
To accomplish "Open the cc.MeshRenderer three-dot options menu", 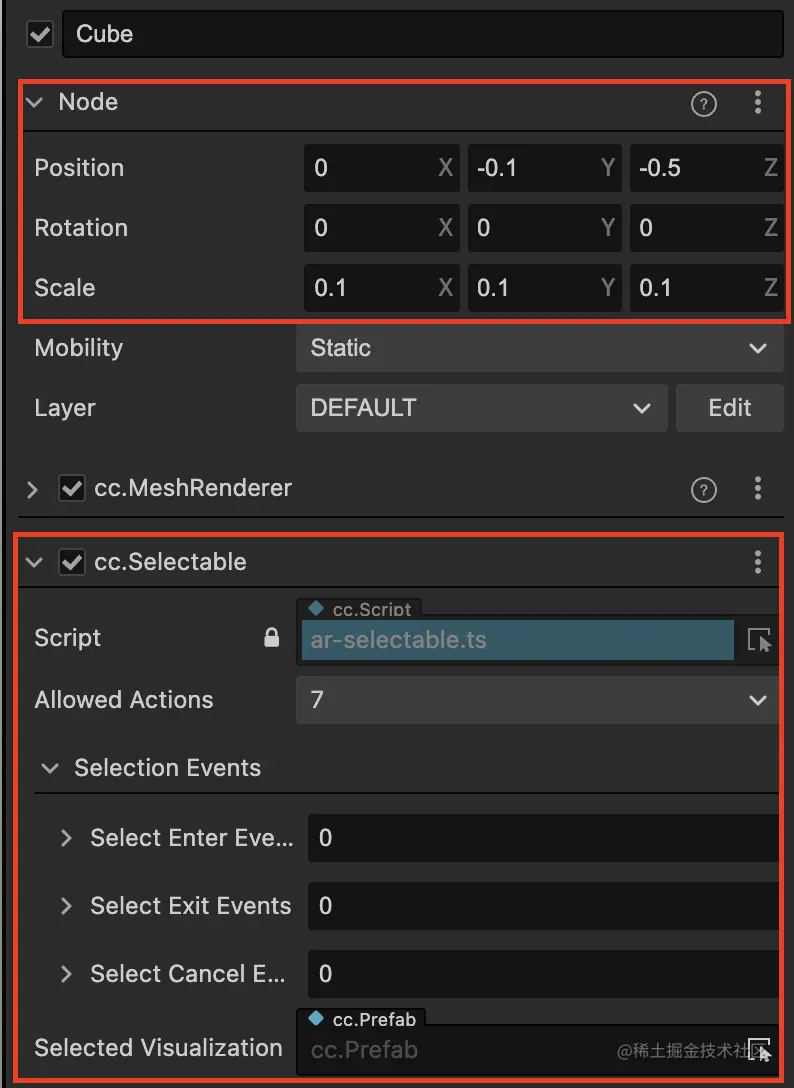I will [x=758, y=490].
